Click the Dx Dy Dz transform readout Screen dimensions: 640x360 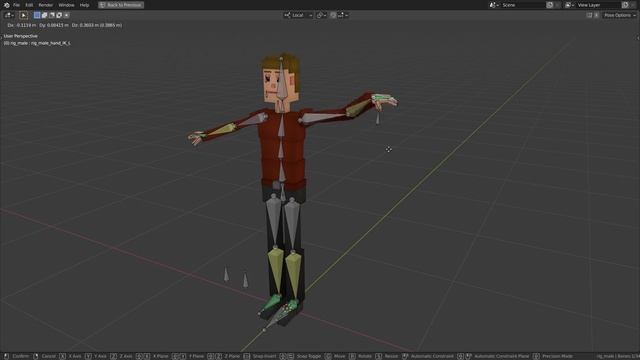(x=64, y=25)
